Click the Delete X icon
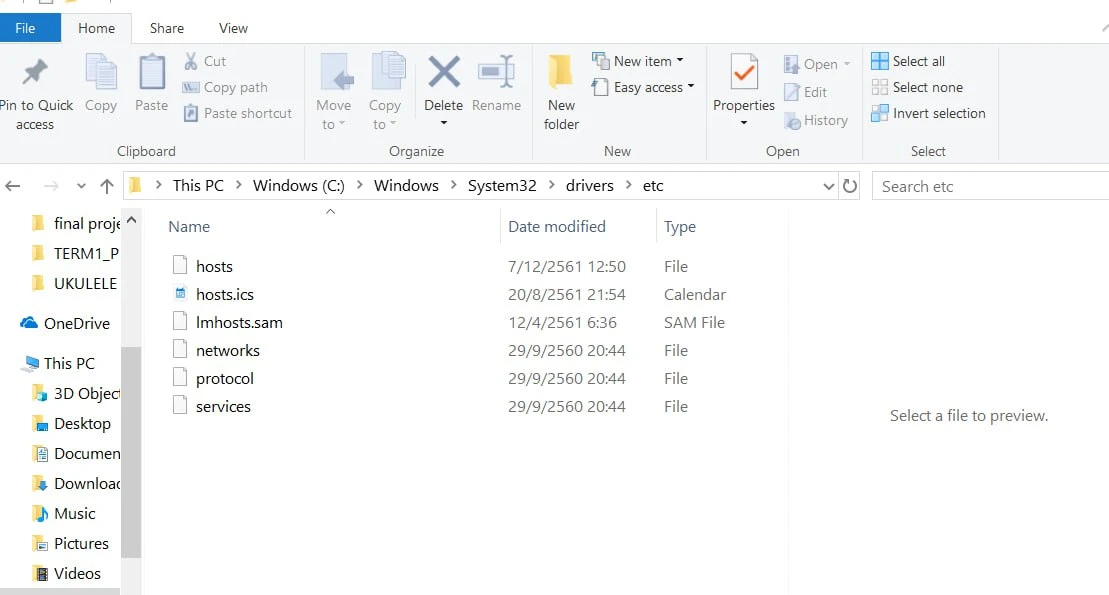The height and width of the screenshot is (595, 1109). 444,72
